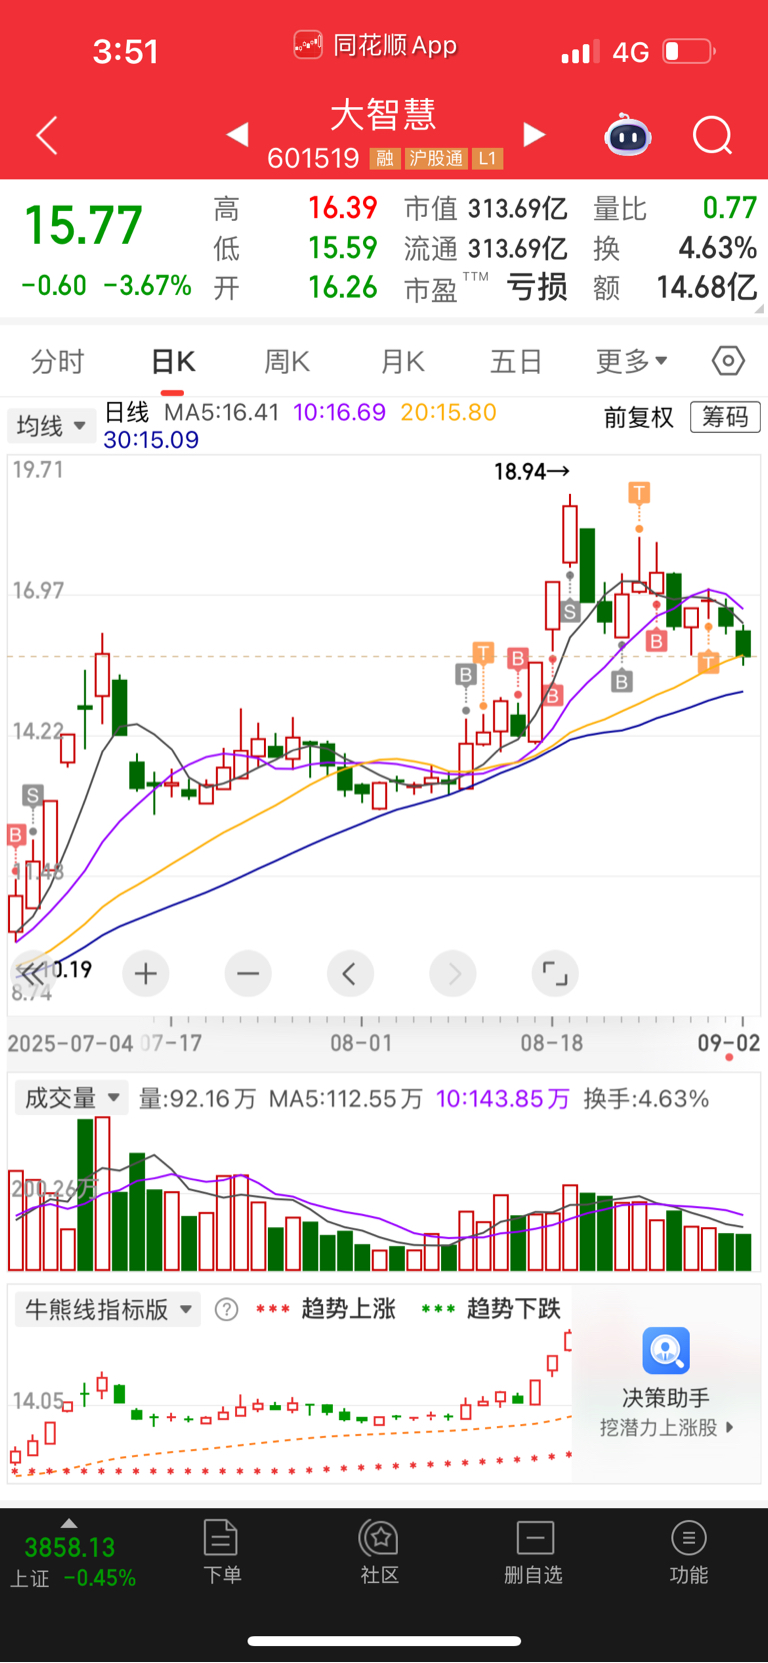Tap the 融 margin tag
The image size is (768, 1663).
click(385, 158)
